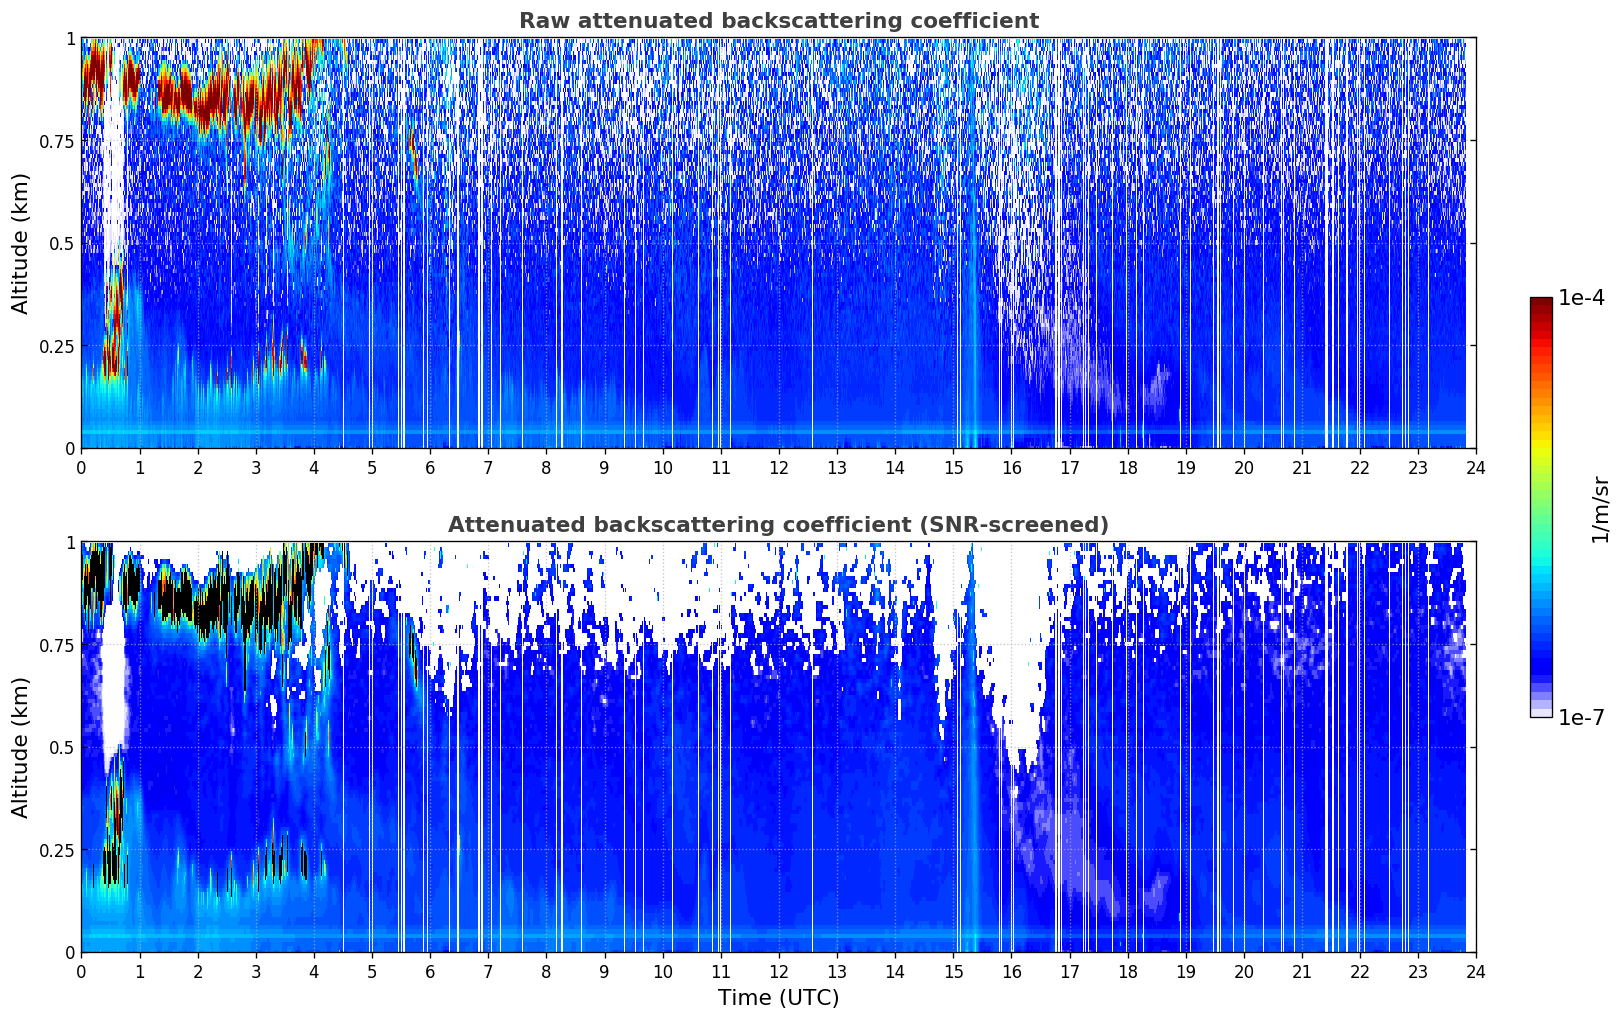This screenshot has width=1621, height=1020.
Task: Click the bottom plot's '24' time tick label
Action: 1476,972
